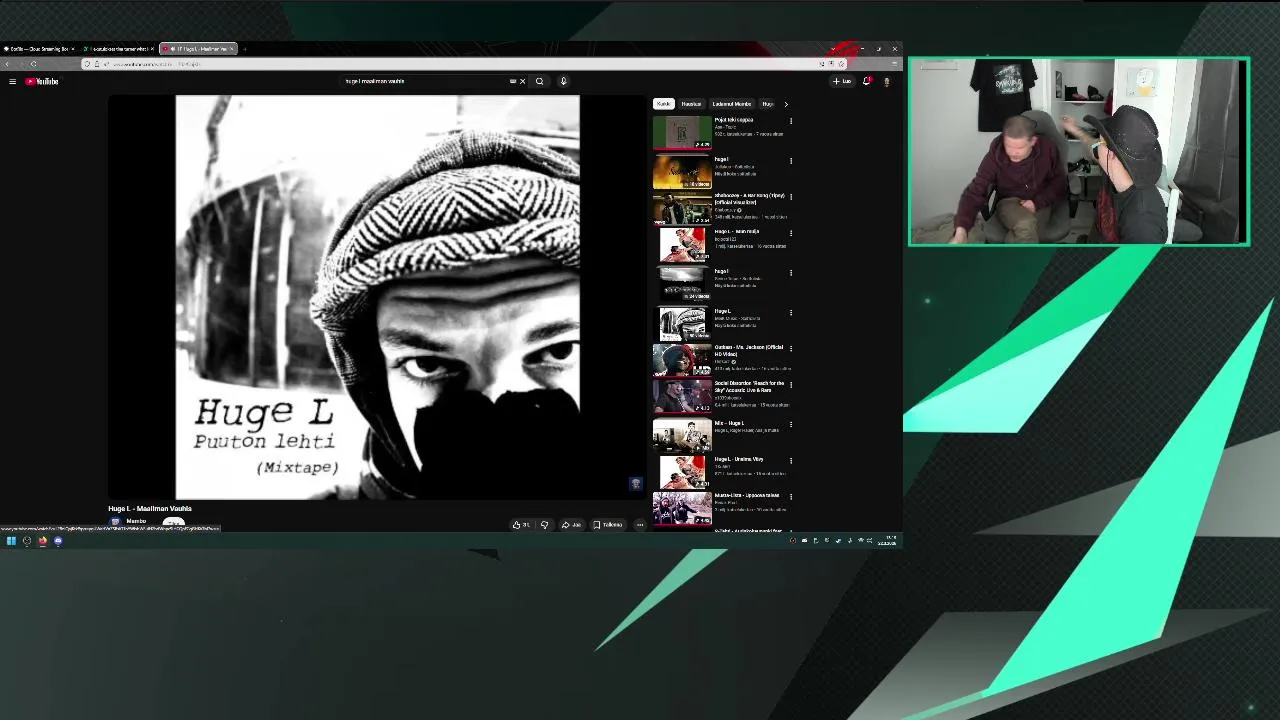Click the taskbar clock
The image size is (1280, 720).
(x=887, y=541)
